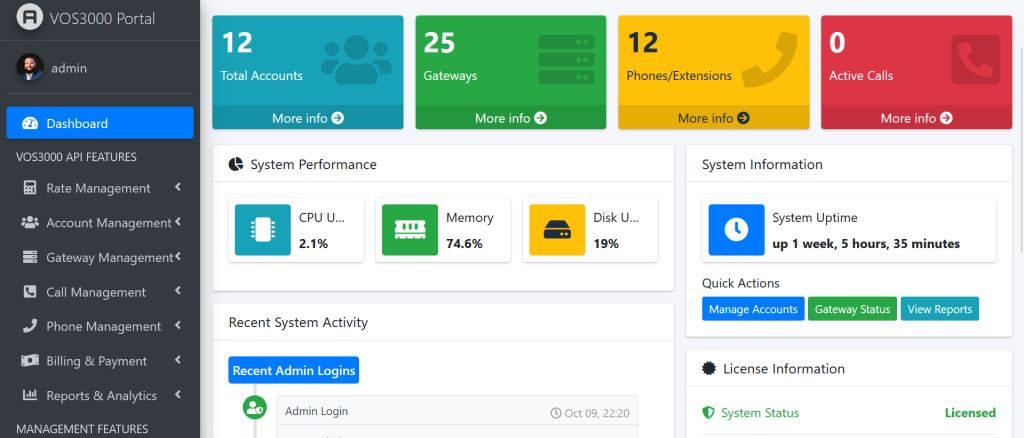Screen dimensions: 1024x438
Task: Expand the Account Management menu chevron
Action: point(177,222)
